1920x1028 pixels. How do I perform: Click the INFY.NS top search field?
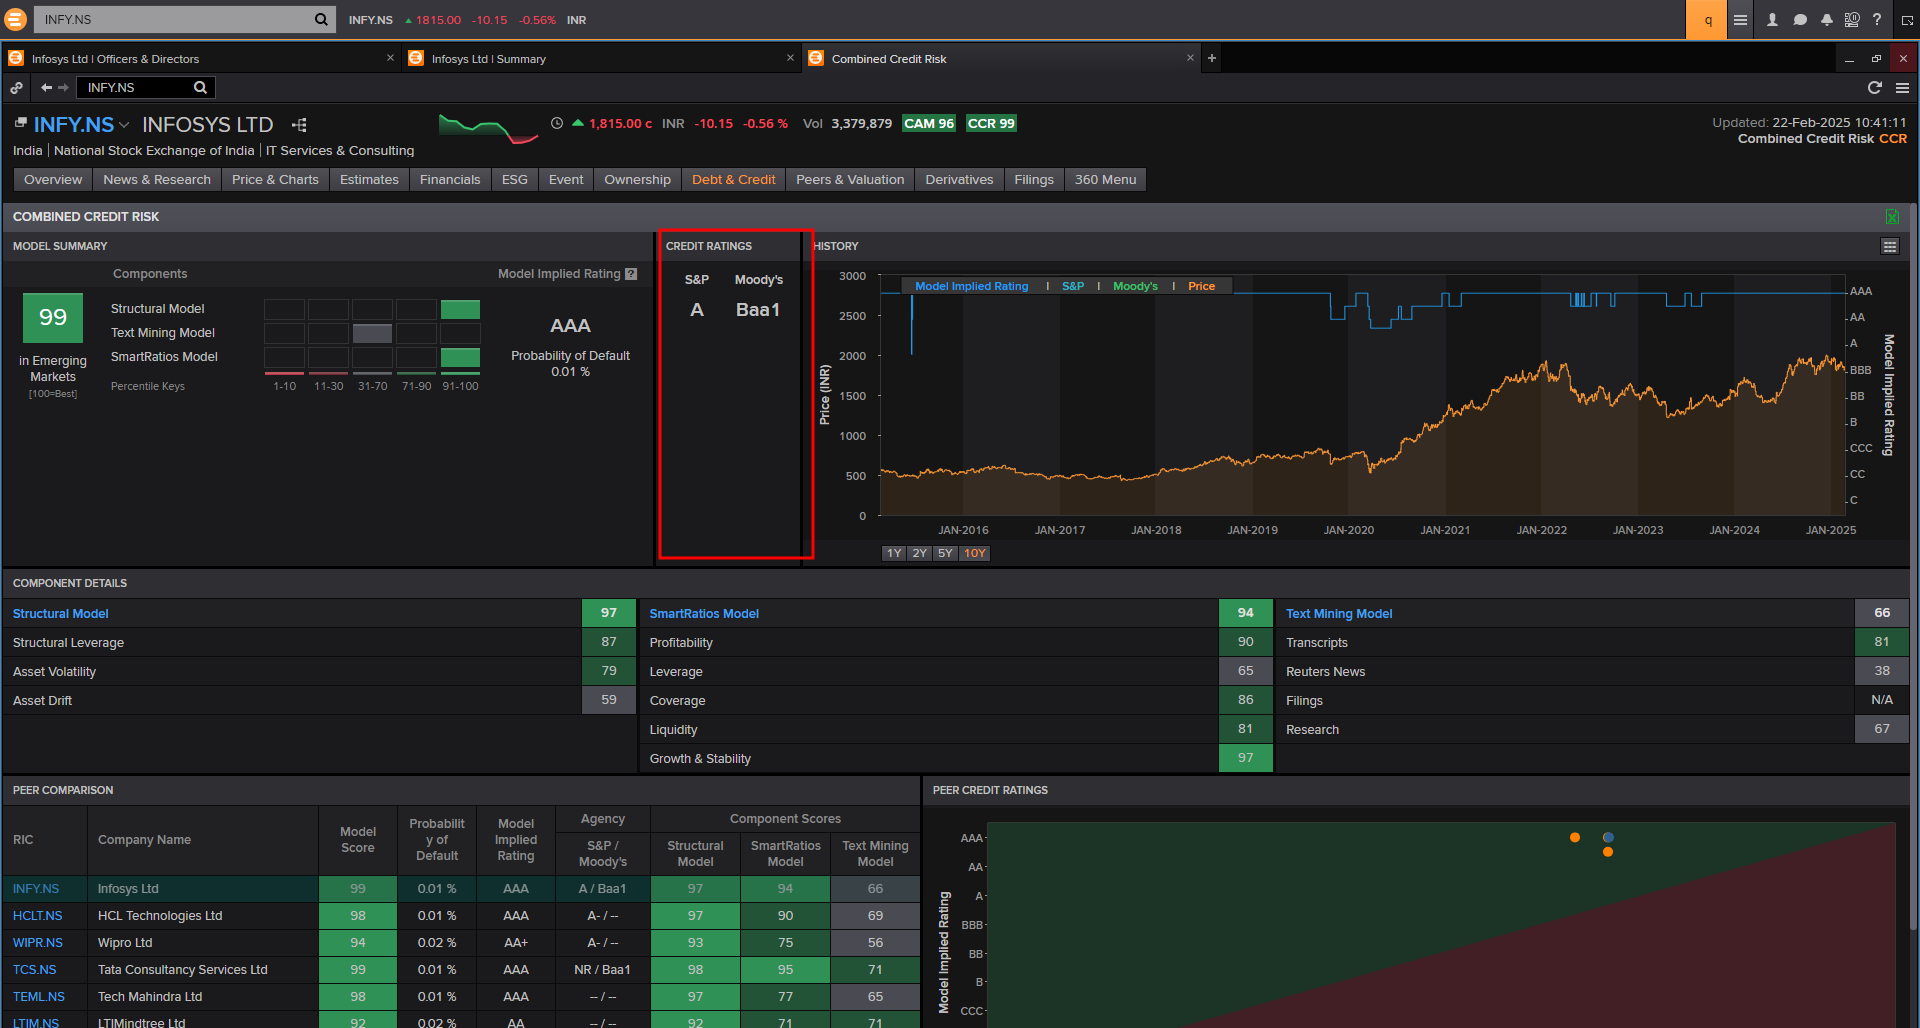(x=175, y=20)
